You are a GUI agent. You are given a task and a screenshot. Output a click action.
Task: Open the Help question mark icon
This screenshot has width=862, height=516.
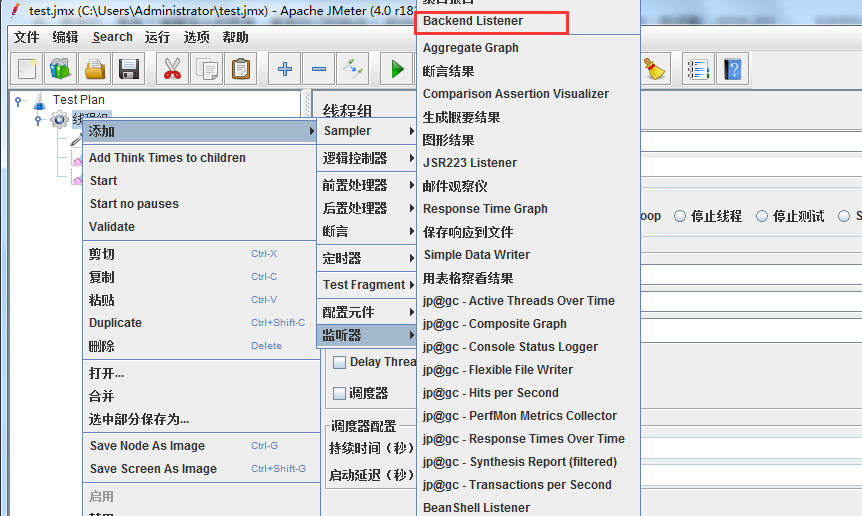(732, 69)
